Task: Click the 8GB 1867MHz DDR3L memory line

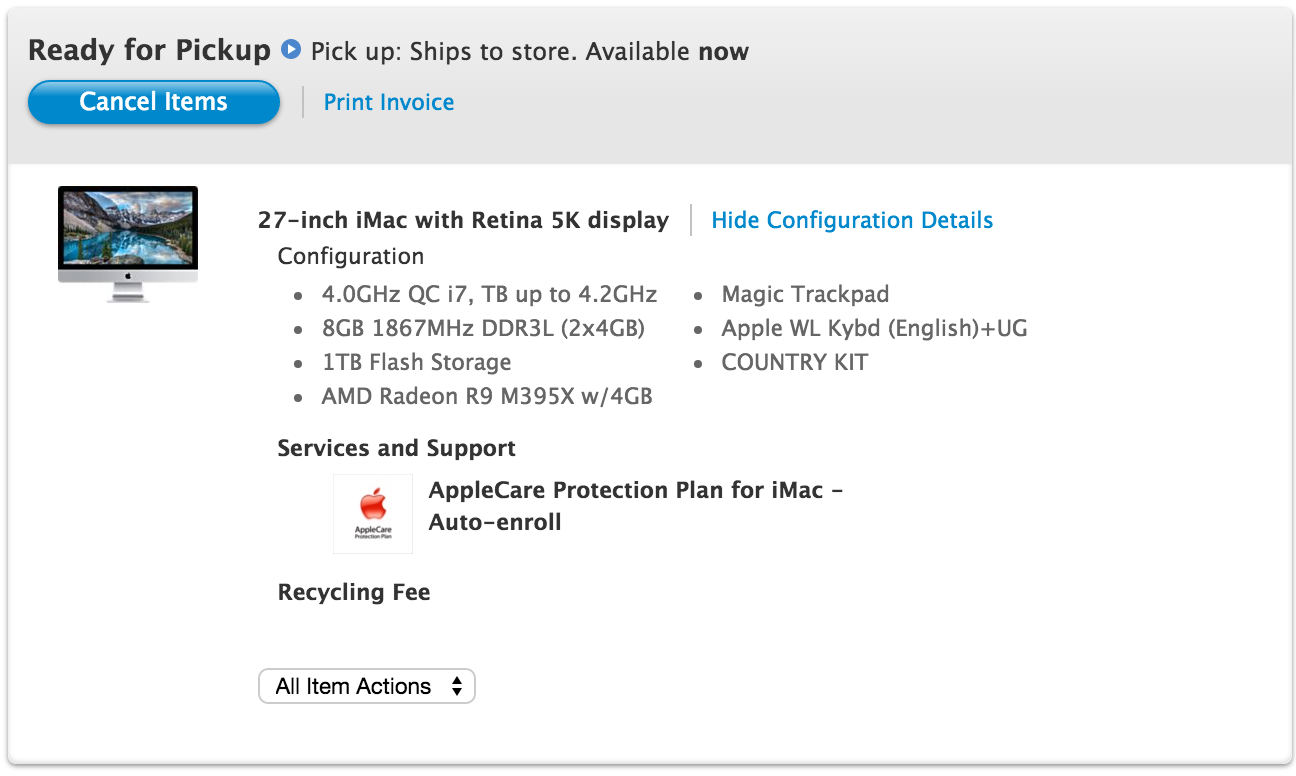Action: click(483, 328)
